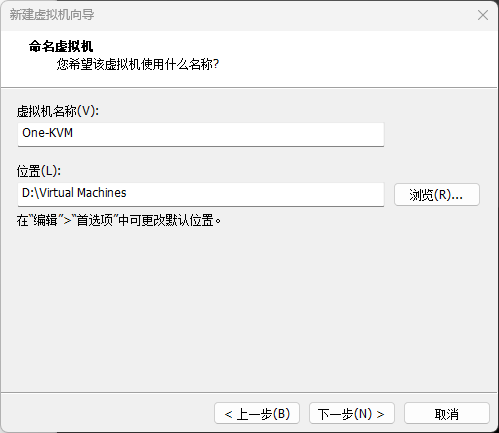Click the 您希望该虚拟机使用什么名称? subtitle
This screenshot has height=433, width=499.
(x=138, y=64)
